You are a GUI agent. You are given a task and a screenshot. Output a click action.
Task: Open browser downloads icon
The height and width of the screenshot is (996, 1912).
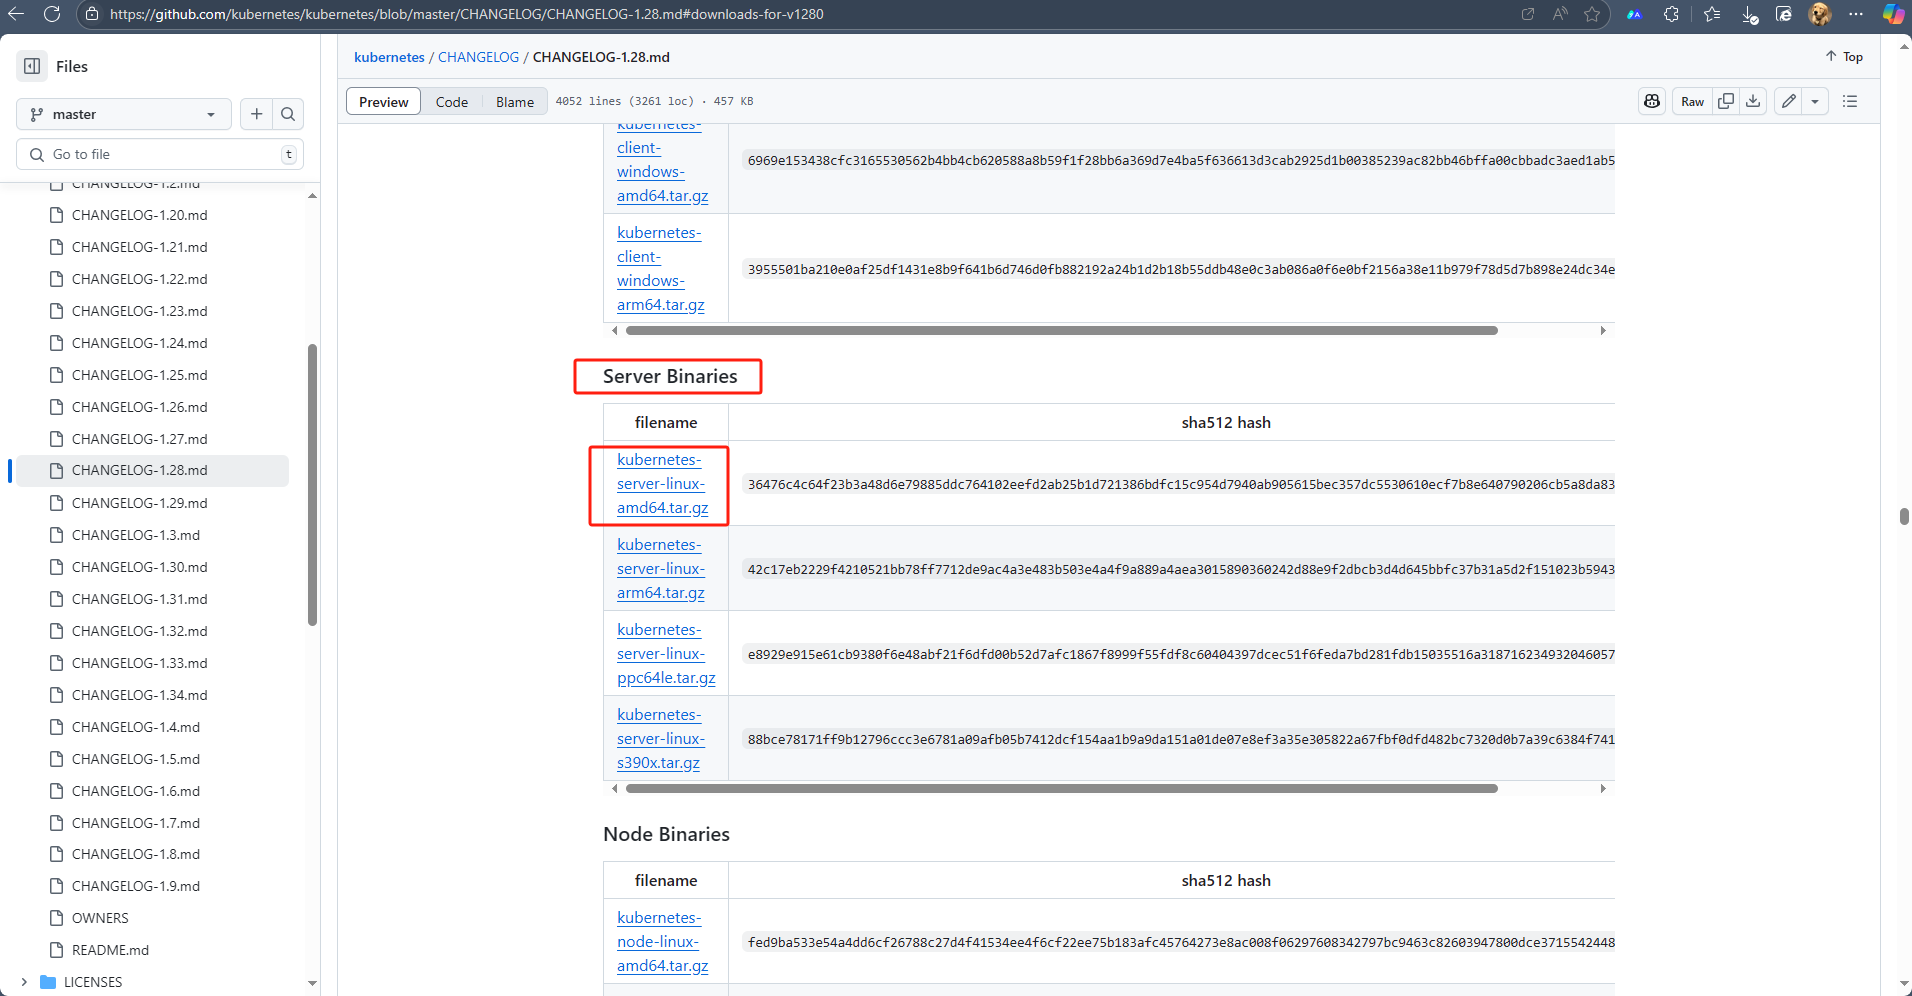coord(1749,14)
